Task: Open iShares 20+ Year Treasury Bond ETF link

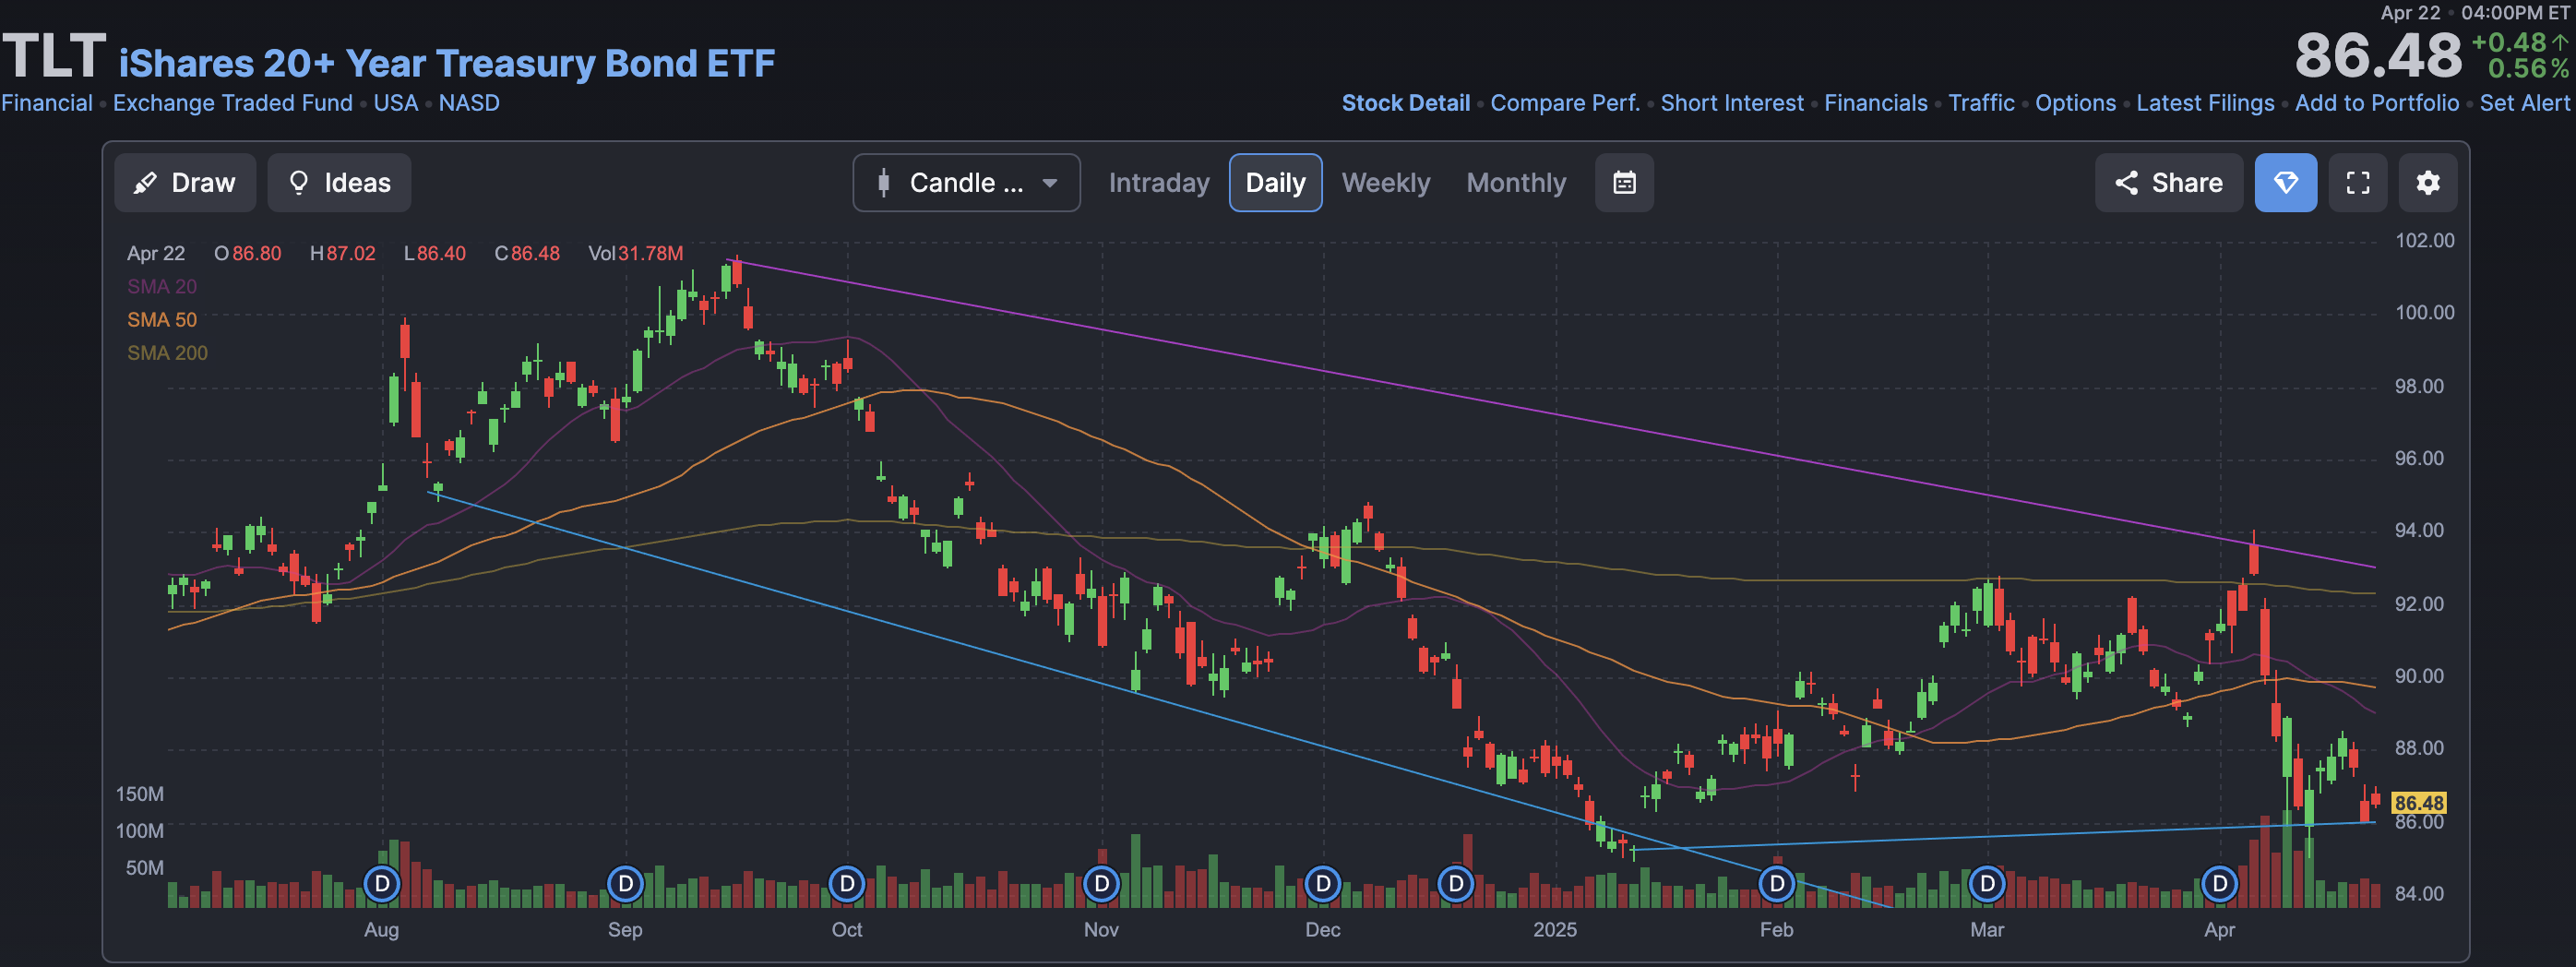Action: [447, 64]
